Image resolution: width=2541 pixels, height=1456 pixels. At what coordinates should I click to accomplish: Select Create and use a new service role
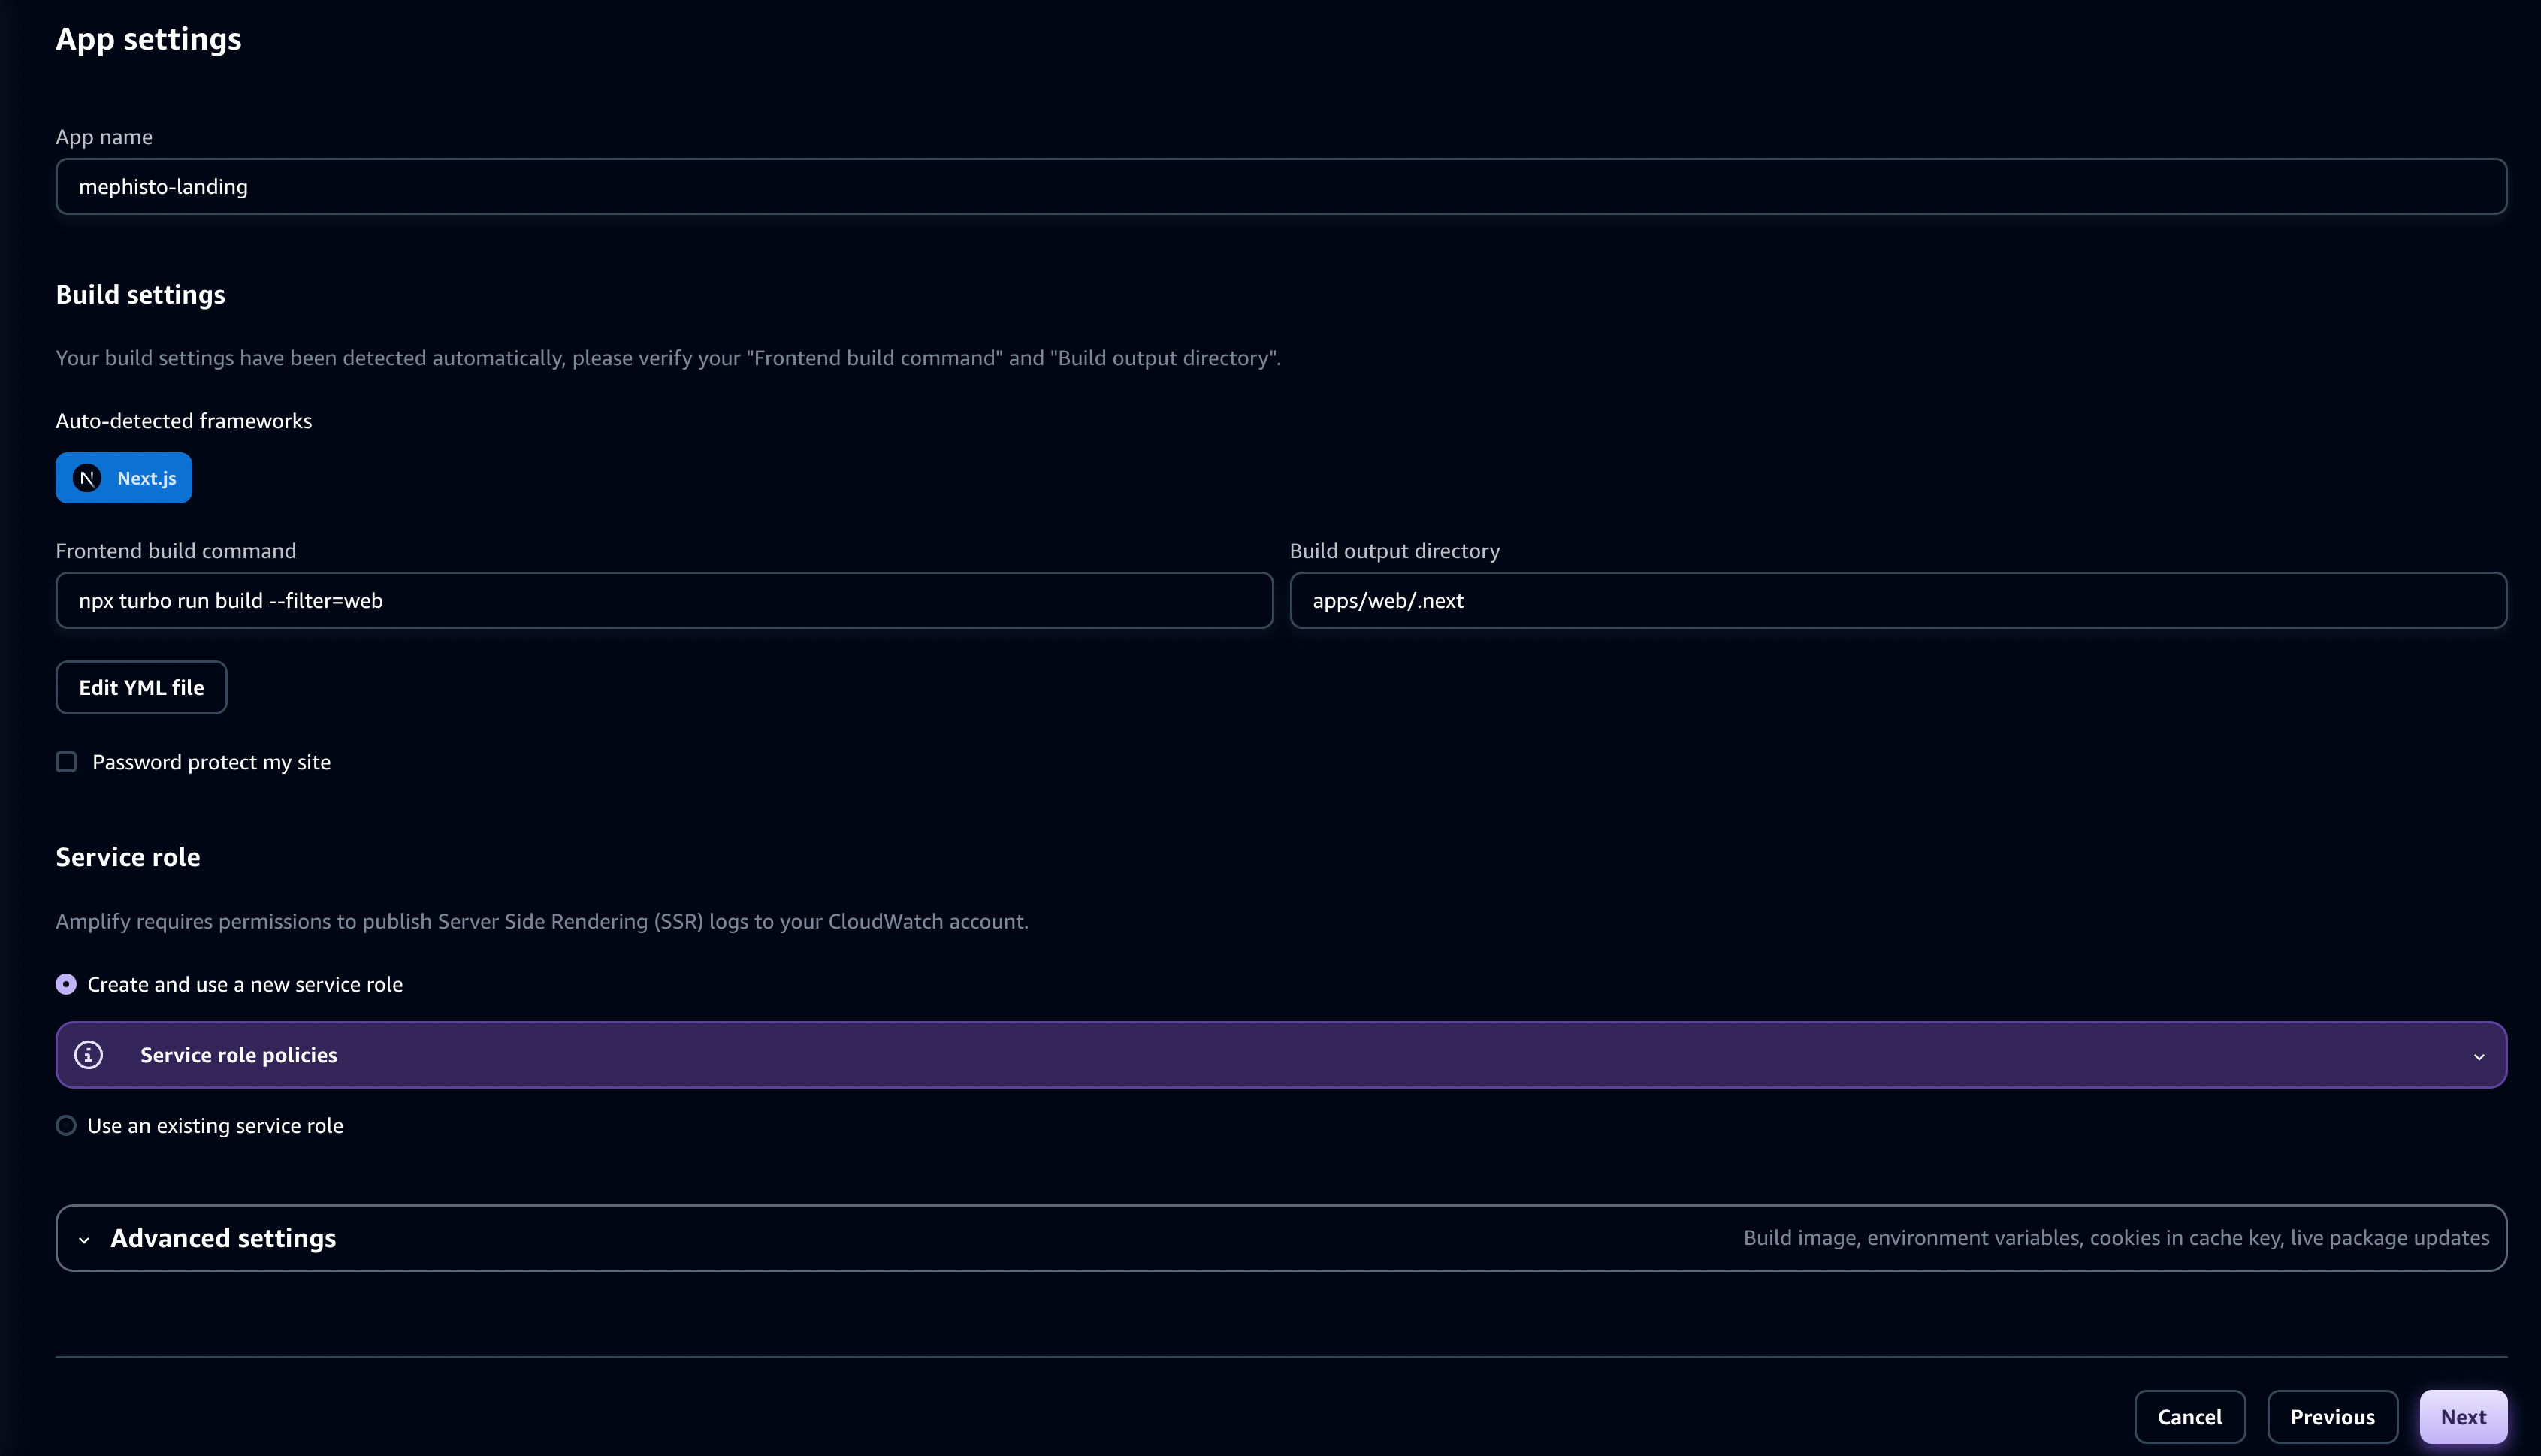[66, 984]
